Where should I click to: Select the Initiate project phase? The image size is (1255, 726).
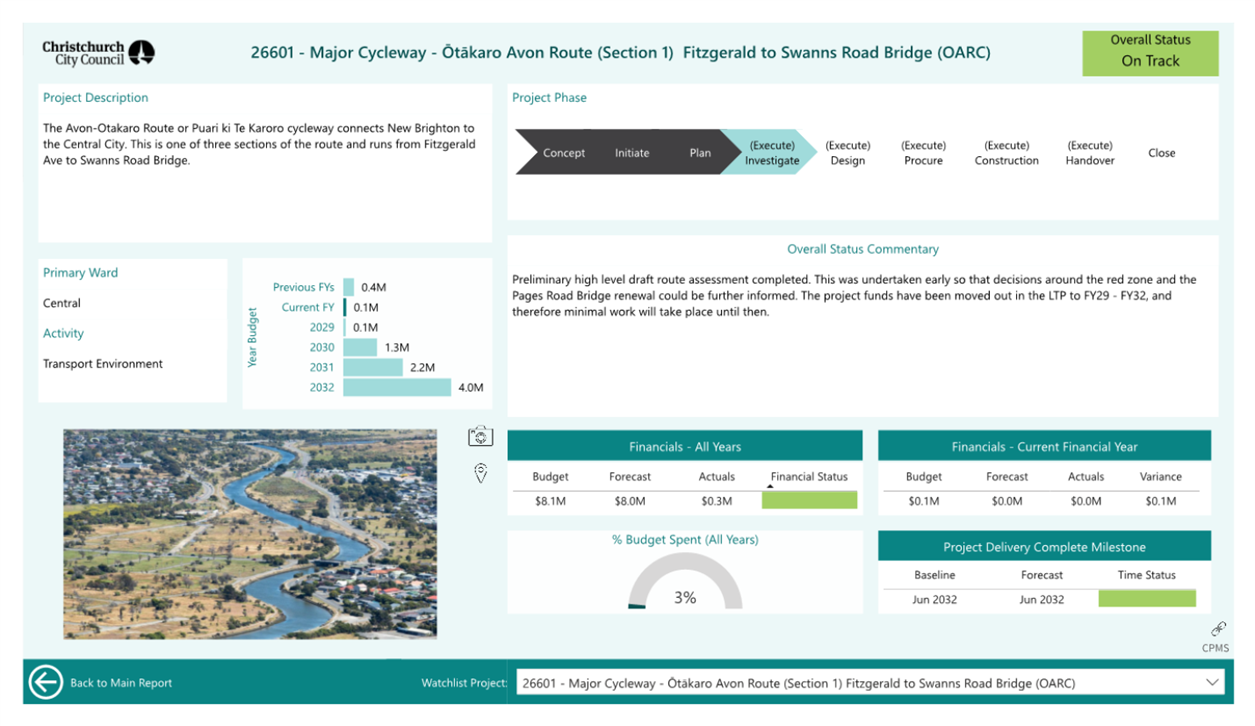632,153
